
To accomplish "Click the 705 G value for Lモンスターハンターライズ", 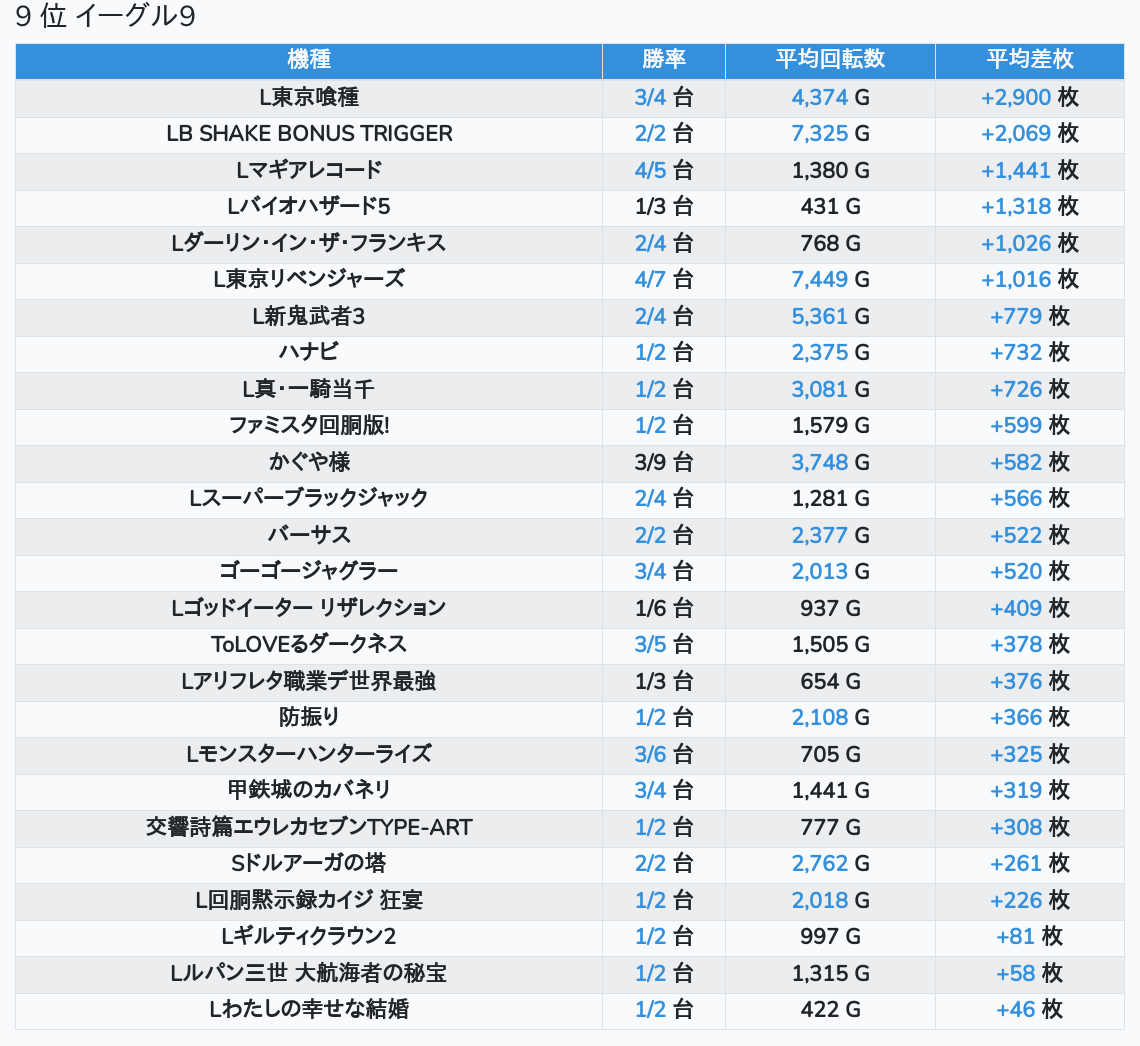I will tap(830, 754).
